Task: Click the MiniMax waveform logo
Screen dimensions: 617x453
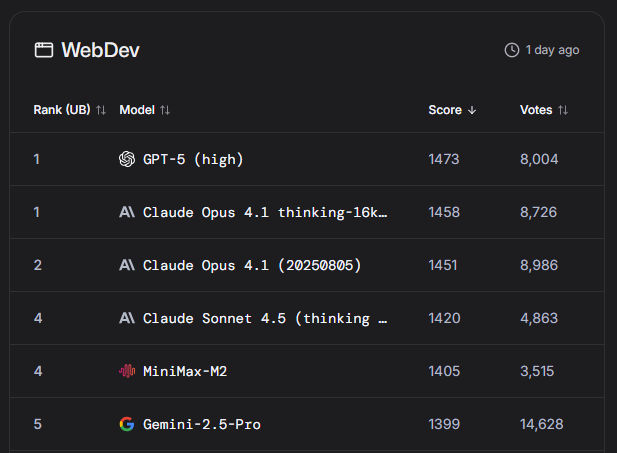Action: pyautogui.click(x=127, y=371)
